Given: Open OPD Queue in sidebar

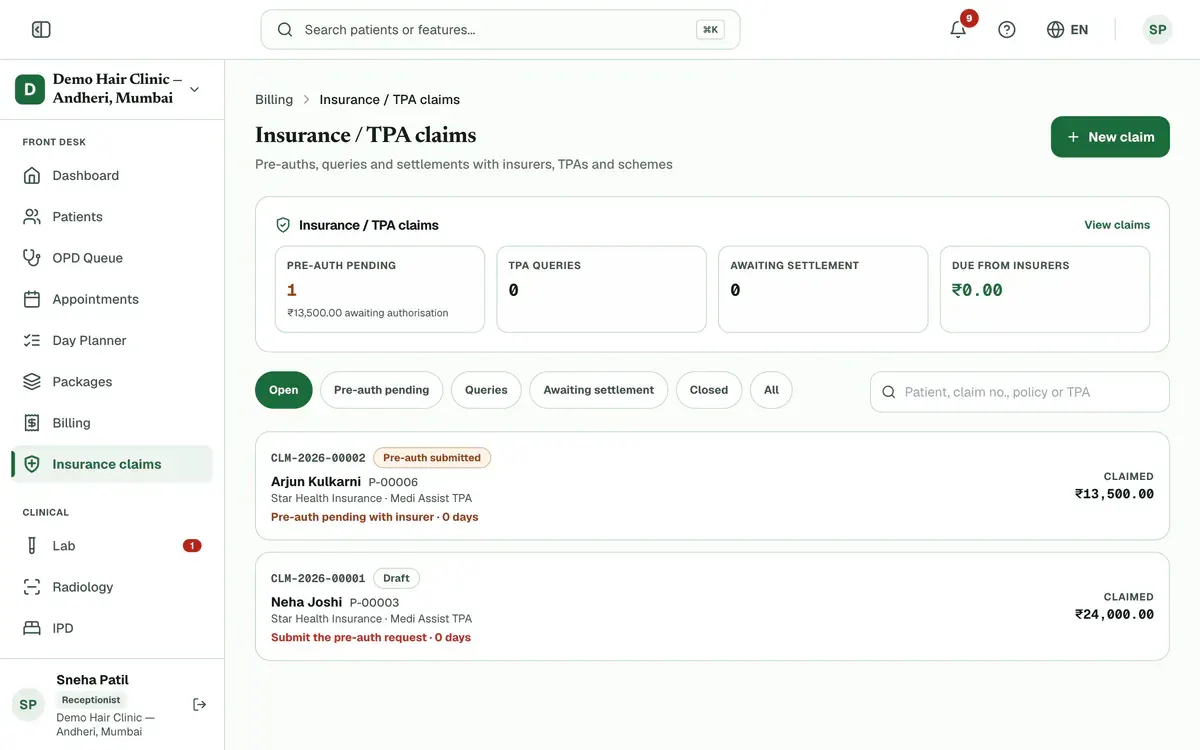Looking at the screenshot, I should (112, 257).
